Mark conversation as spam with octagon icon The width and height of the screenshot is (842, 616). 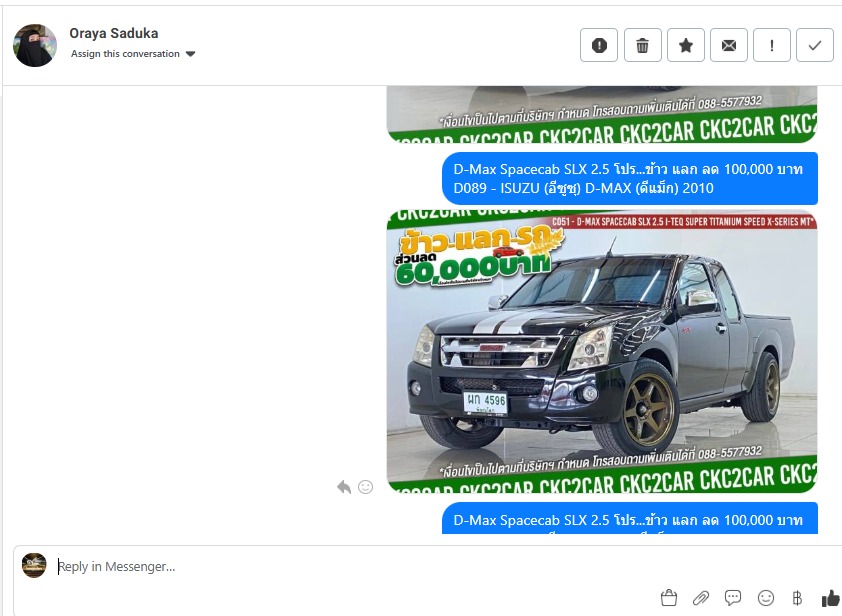[599, 45]
